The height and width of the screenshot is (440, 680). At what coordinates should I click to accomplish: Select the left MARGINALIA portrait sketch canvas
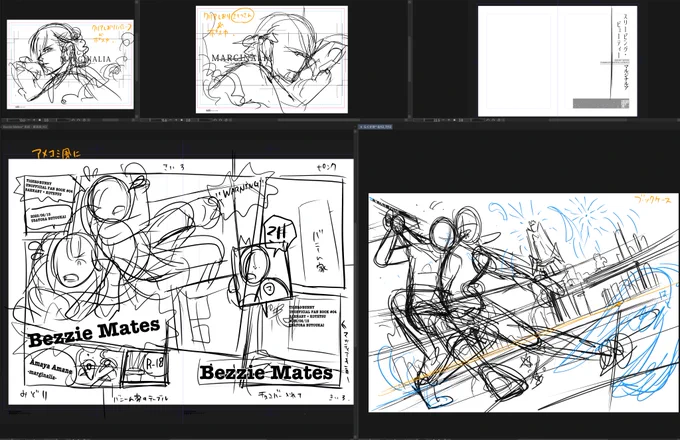click(x=70, y=64)
